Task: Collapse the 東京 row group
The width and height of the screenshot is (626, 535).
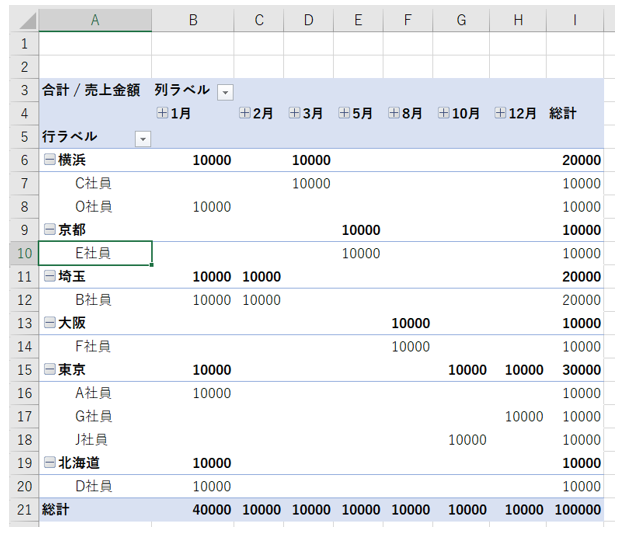Action: [x=49, y=370]
